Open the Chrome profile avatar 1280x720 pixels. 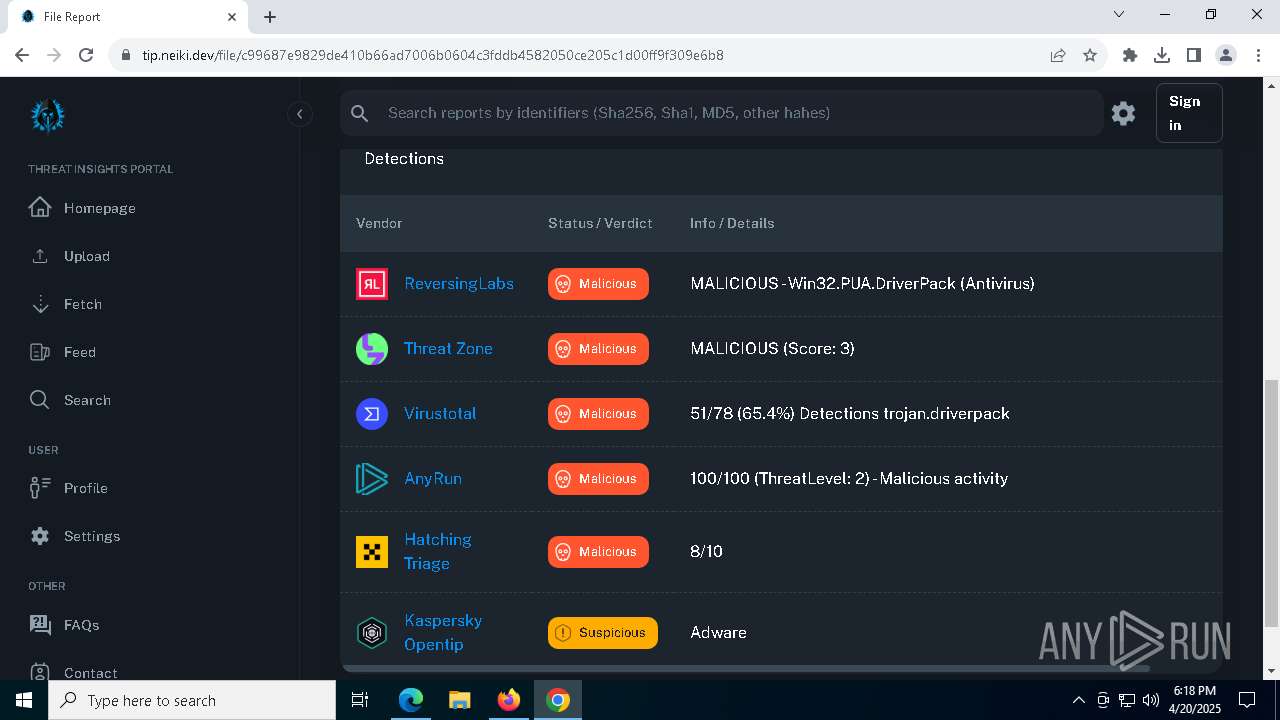(1226, 55)
